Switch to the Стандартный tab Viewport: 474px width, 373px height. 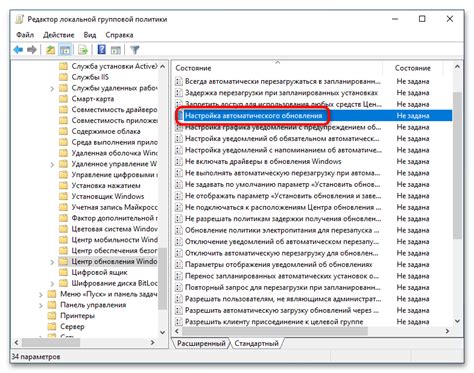click(x=256, y=343)
